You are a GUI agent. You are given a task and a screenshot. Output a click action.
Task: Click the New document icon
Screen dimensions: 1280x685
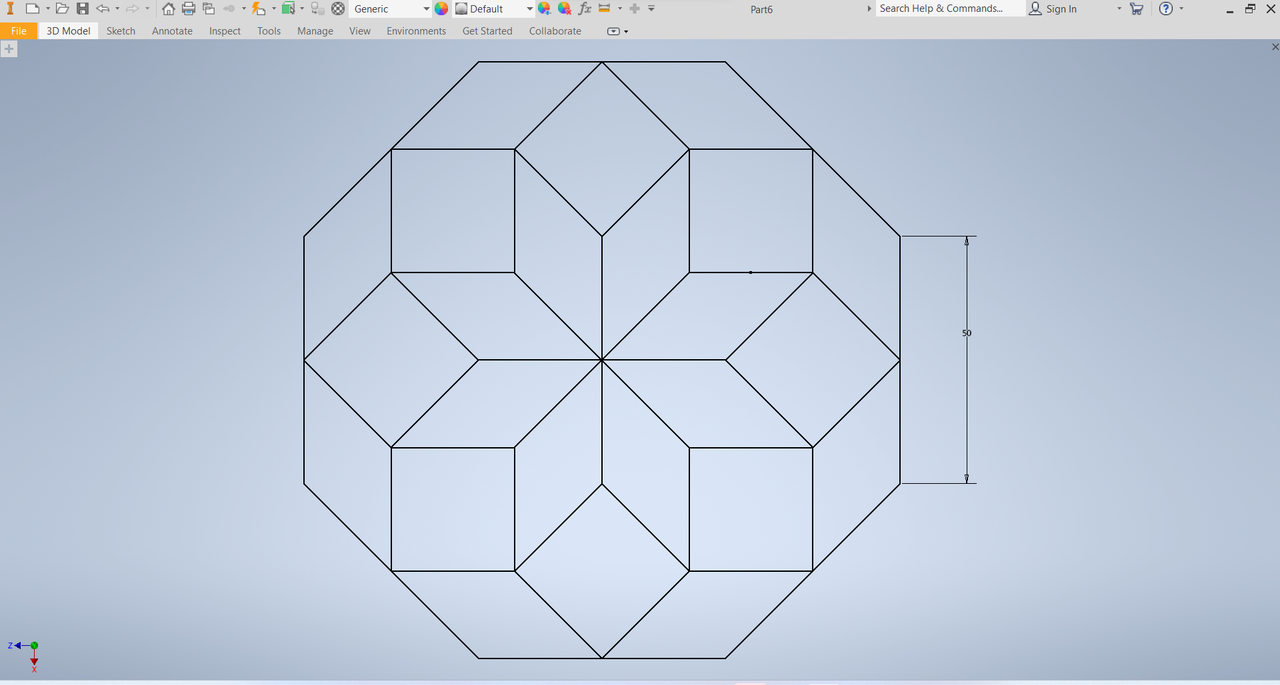point(32,9)
